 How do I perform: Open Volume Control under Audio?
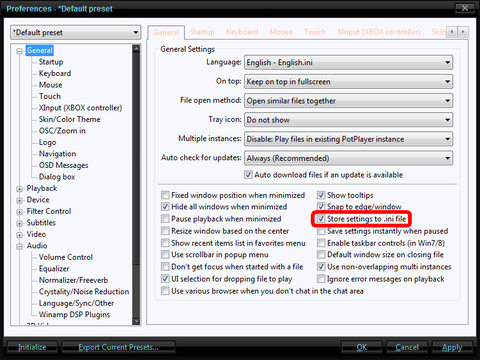pyautogui.click(x=66, y=257)
